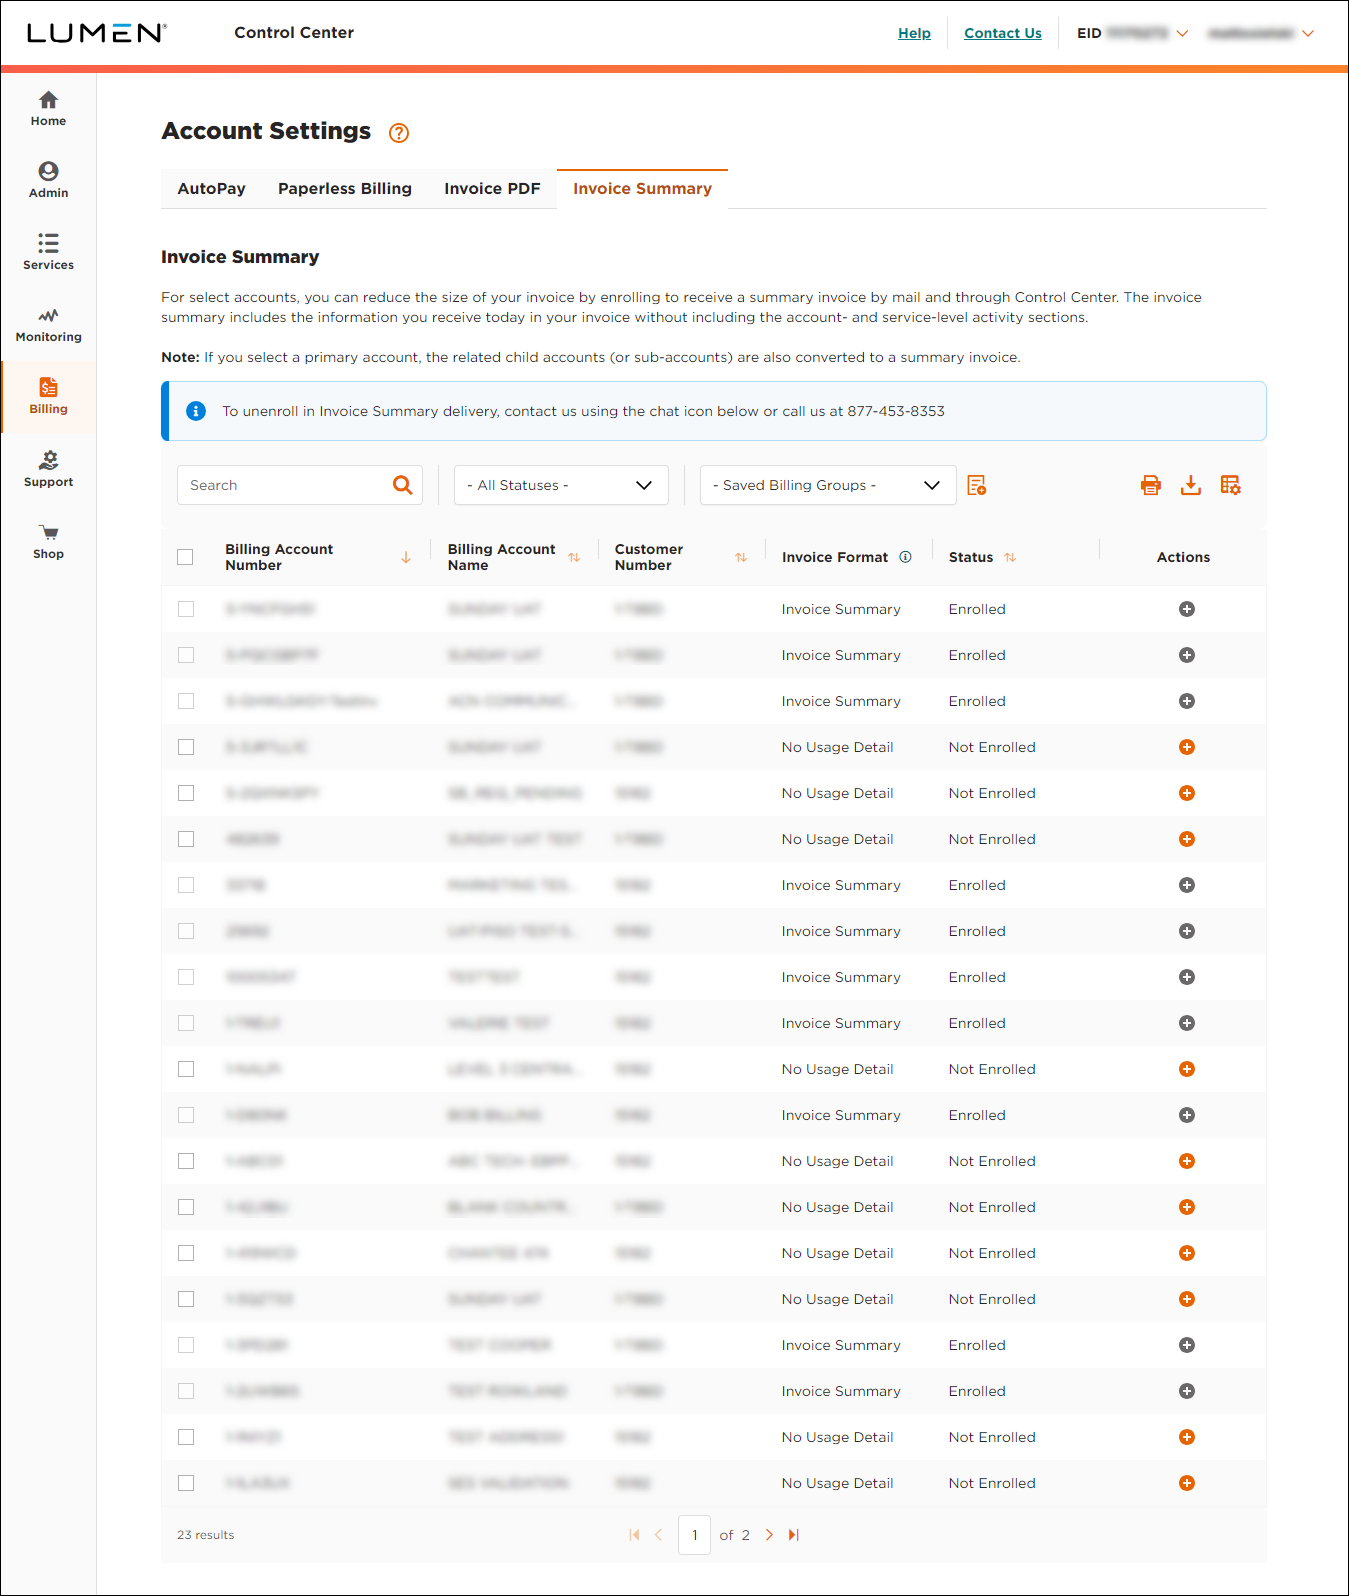This screenshot has height=1596, width=1349.
Task: Click plus action for SES VALIDATION row
Action: [1187, 1483]
